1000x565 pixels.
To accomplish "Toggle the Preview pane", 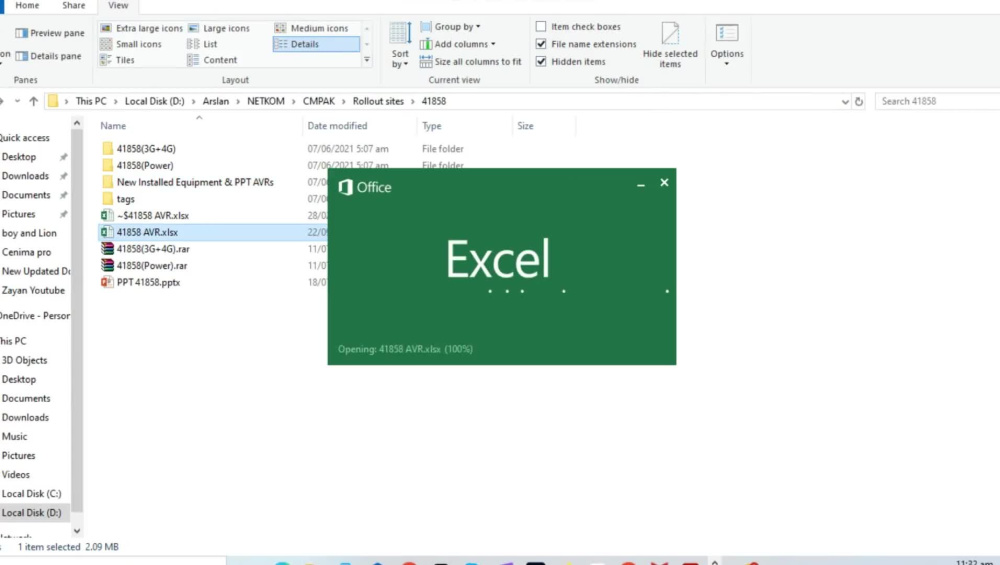I will click(x=50, y=33).
